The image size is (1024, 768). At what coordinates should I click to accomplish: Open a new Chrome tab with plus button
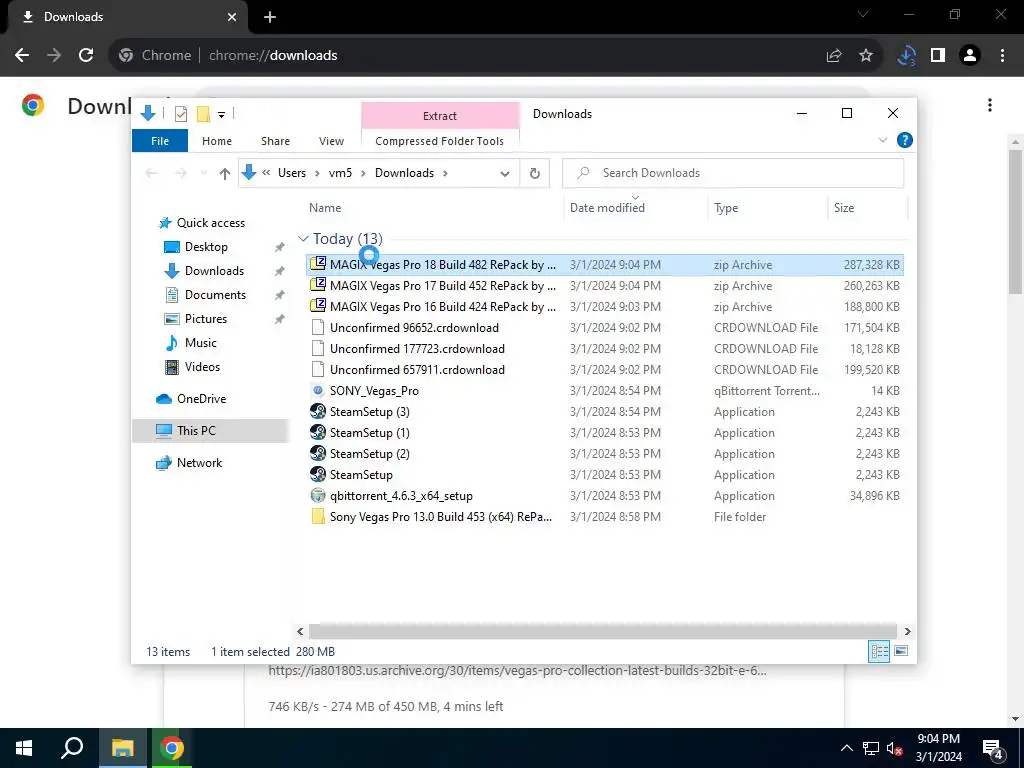point(270,17)
